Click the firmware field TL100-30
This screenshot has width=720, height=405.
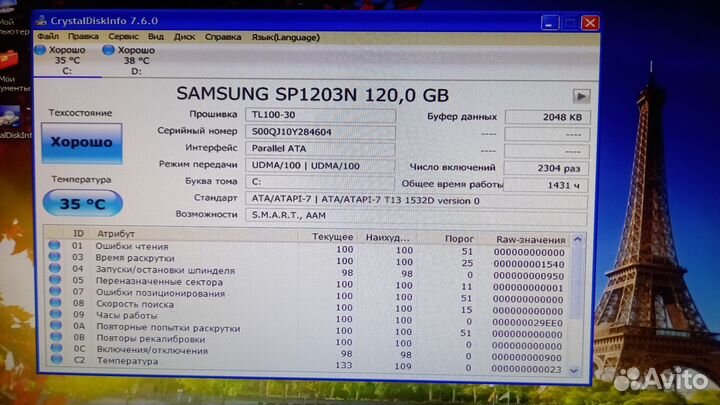click(x=320, y=115)
